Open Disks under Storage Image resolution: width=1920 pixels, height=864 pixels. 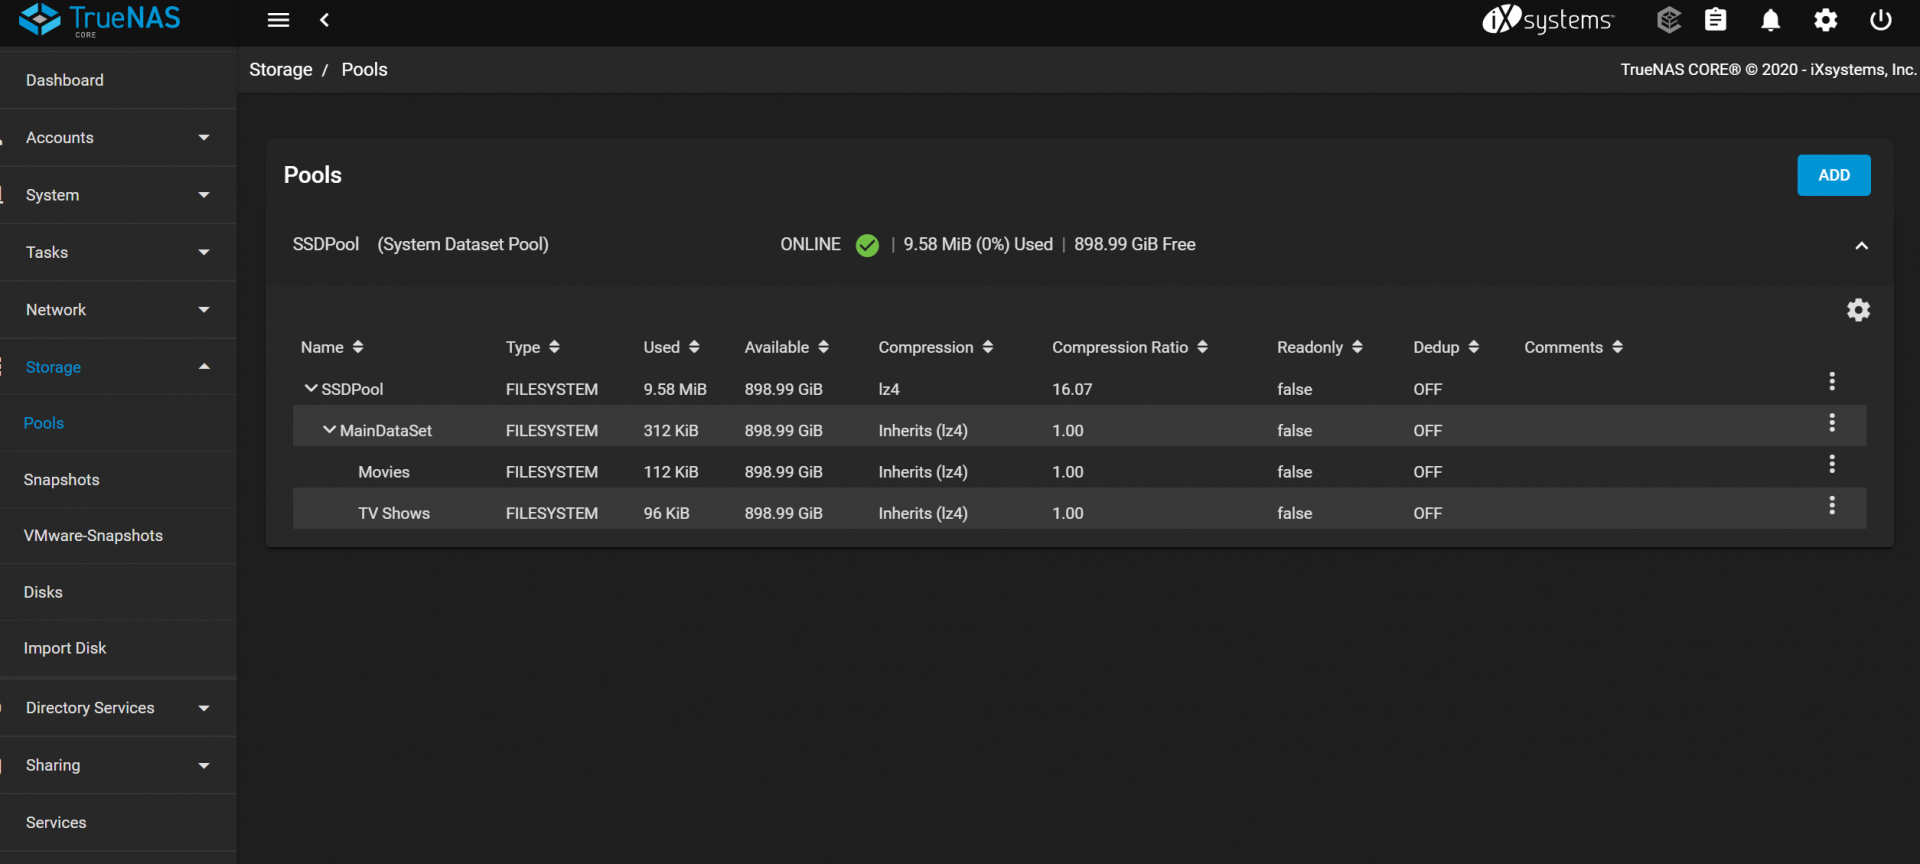point(118,592)
